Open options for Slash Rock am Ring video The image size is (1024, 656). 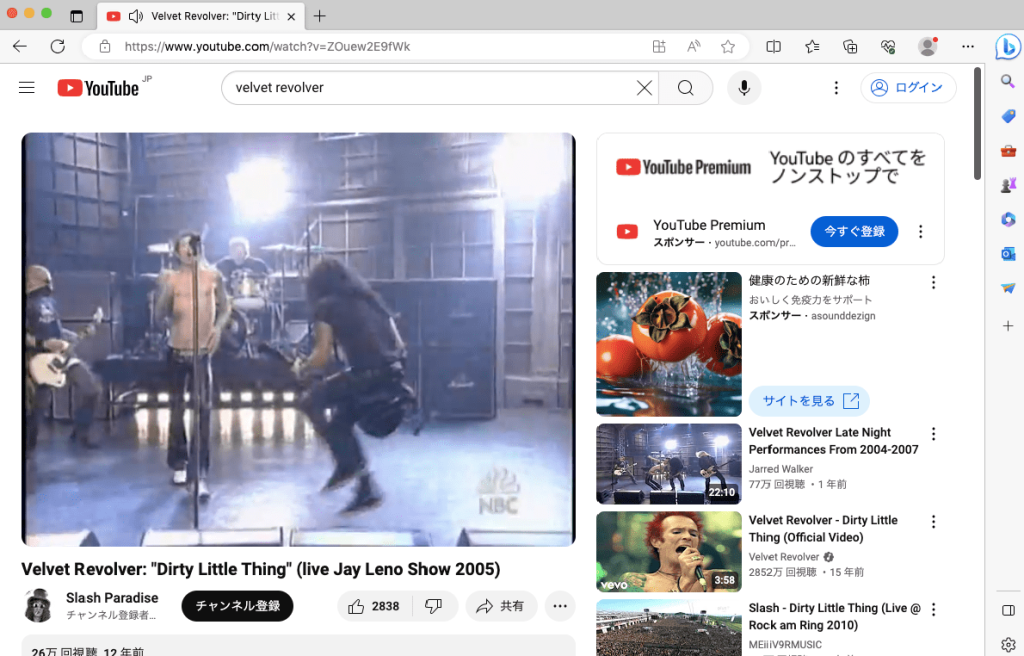933,609
